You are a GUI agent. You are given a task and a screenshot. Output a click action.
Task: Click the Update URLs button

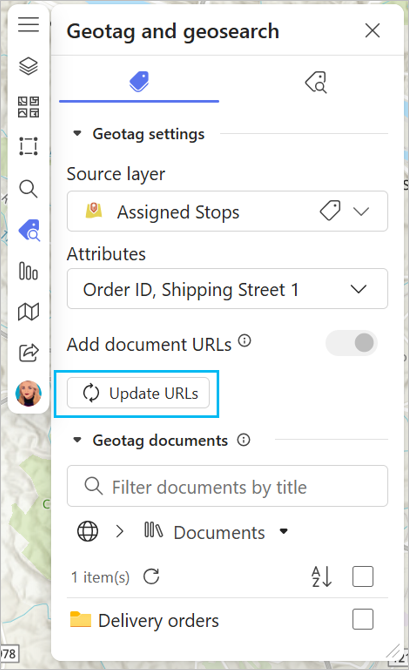click(138, 393)
